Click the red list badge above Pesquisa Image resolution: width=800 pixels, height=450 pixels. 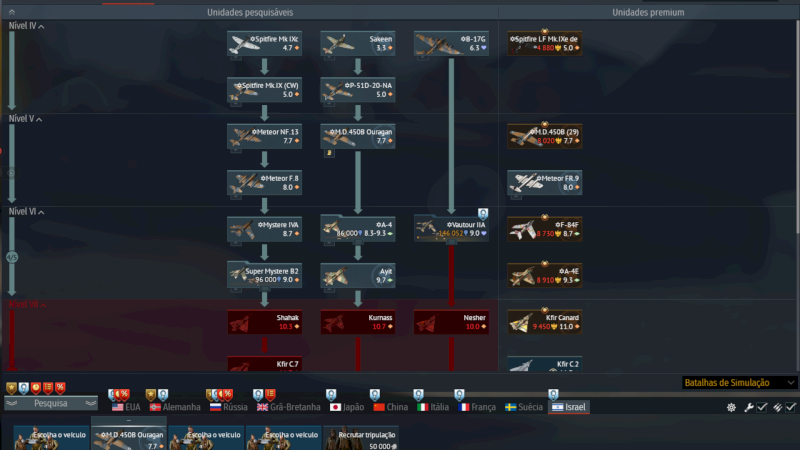[48, 388]
